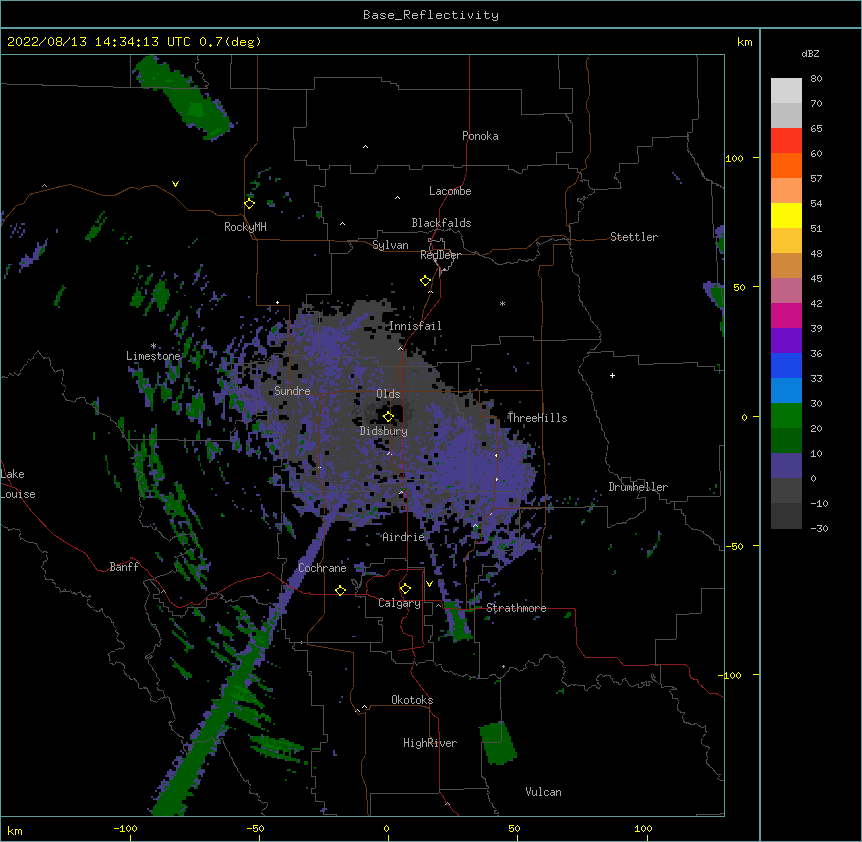The height and width of the screenshot is (842, 862).
Task: Click the white caret marker west of Lacombe
Action: [x=397, y=198]
